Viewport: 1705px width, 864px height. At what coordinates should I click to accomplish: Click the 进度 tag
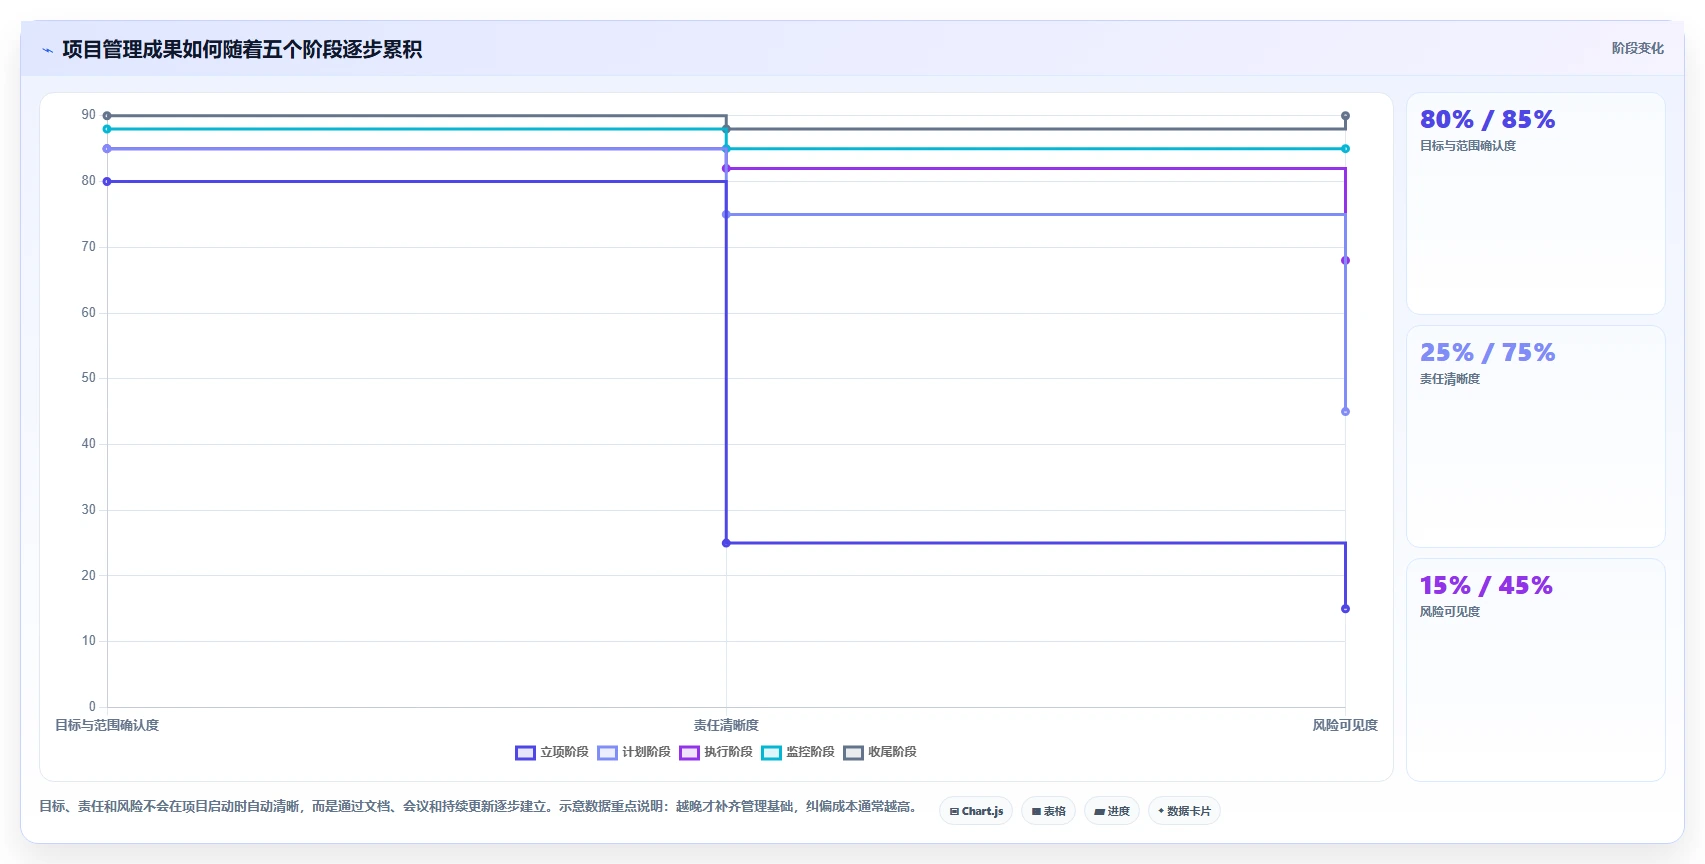(1112, 811)
